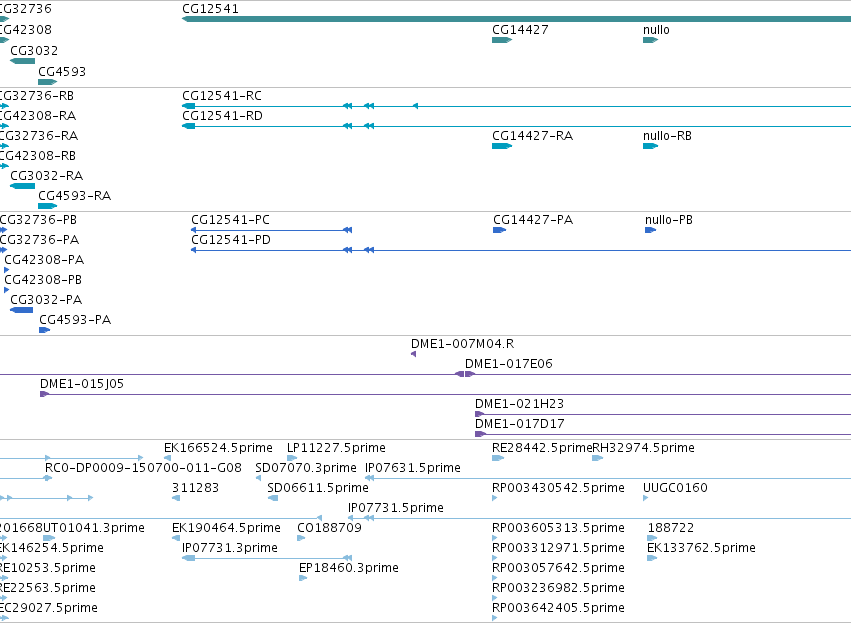This screenshot has height=623, width=851.
Task: Select the SD07070.3prime EST label
Action: (x=306, y=468)
